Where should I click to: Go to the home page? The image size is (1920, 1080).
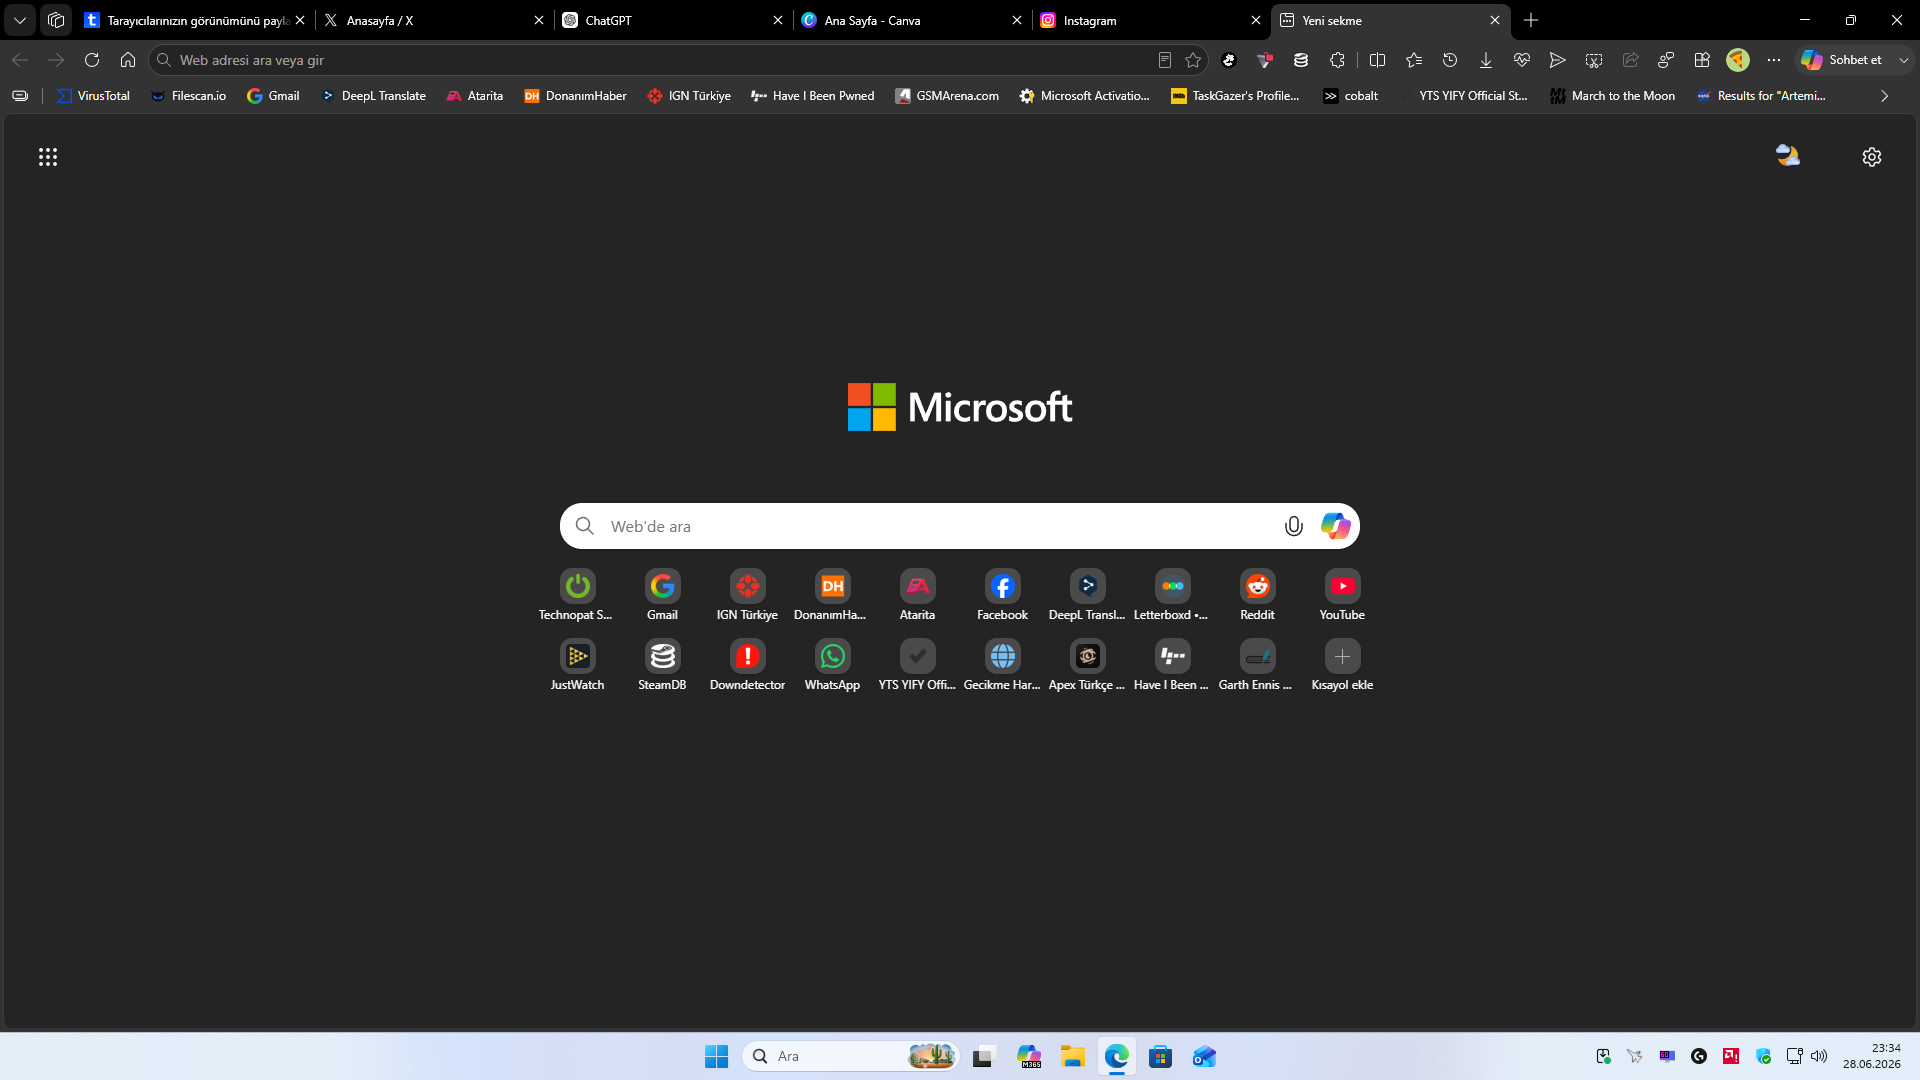pos(128,60)
